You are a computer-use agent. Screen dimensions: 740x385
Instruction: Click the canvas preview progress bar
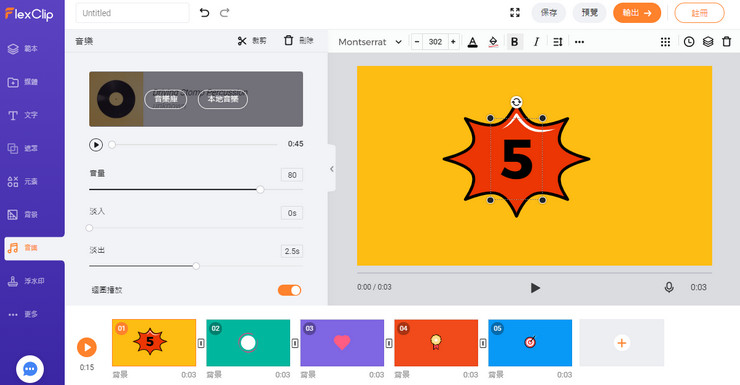534,273
